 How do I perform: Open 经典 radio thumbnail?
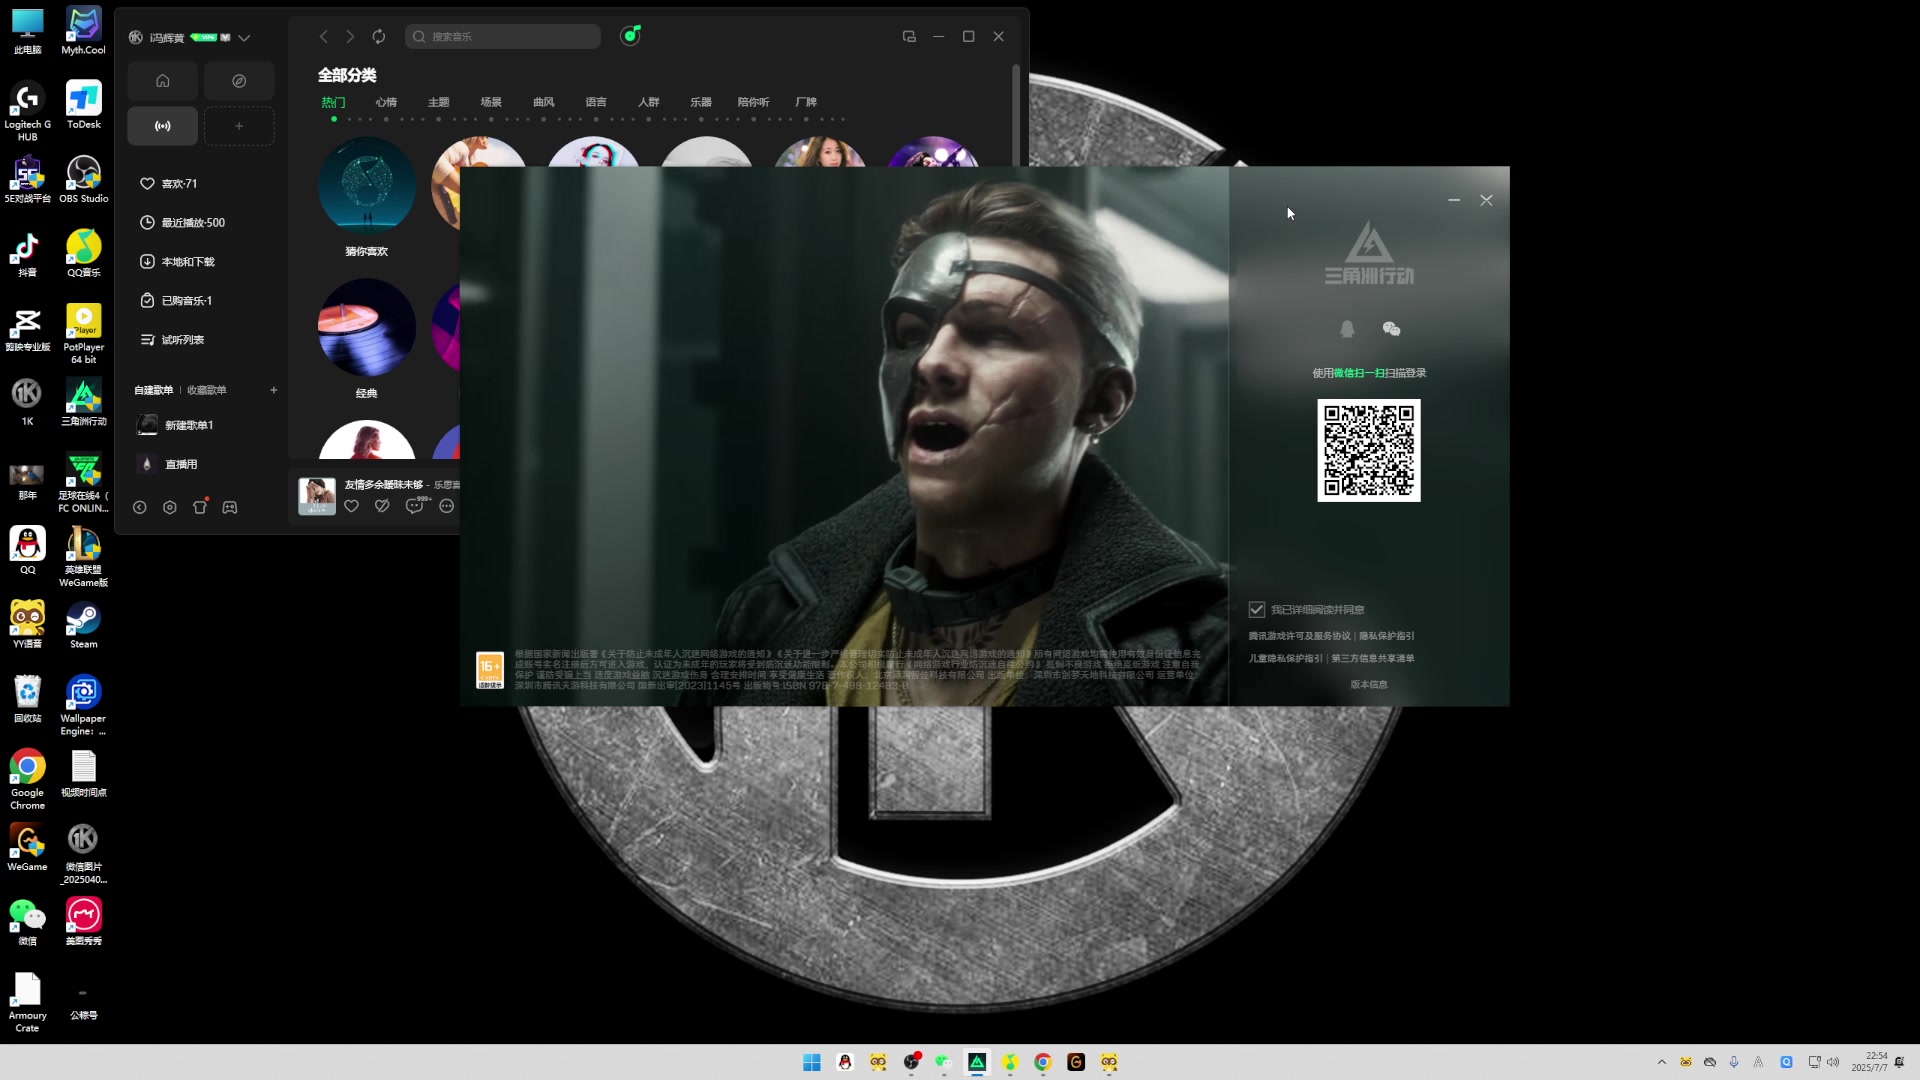tap(366, 328)
